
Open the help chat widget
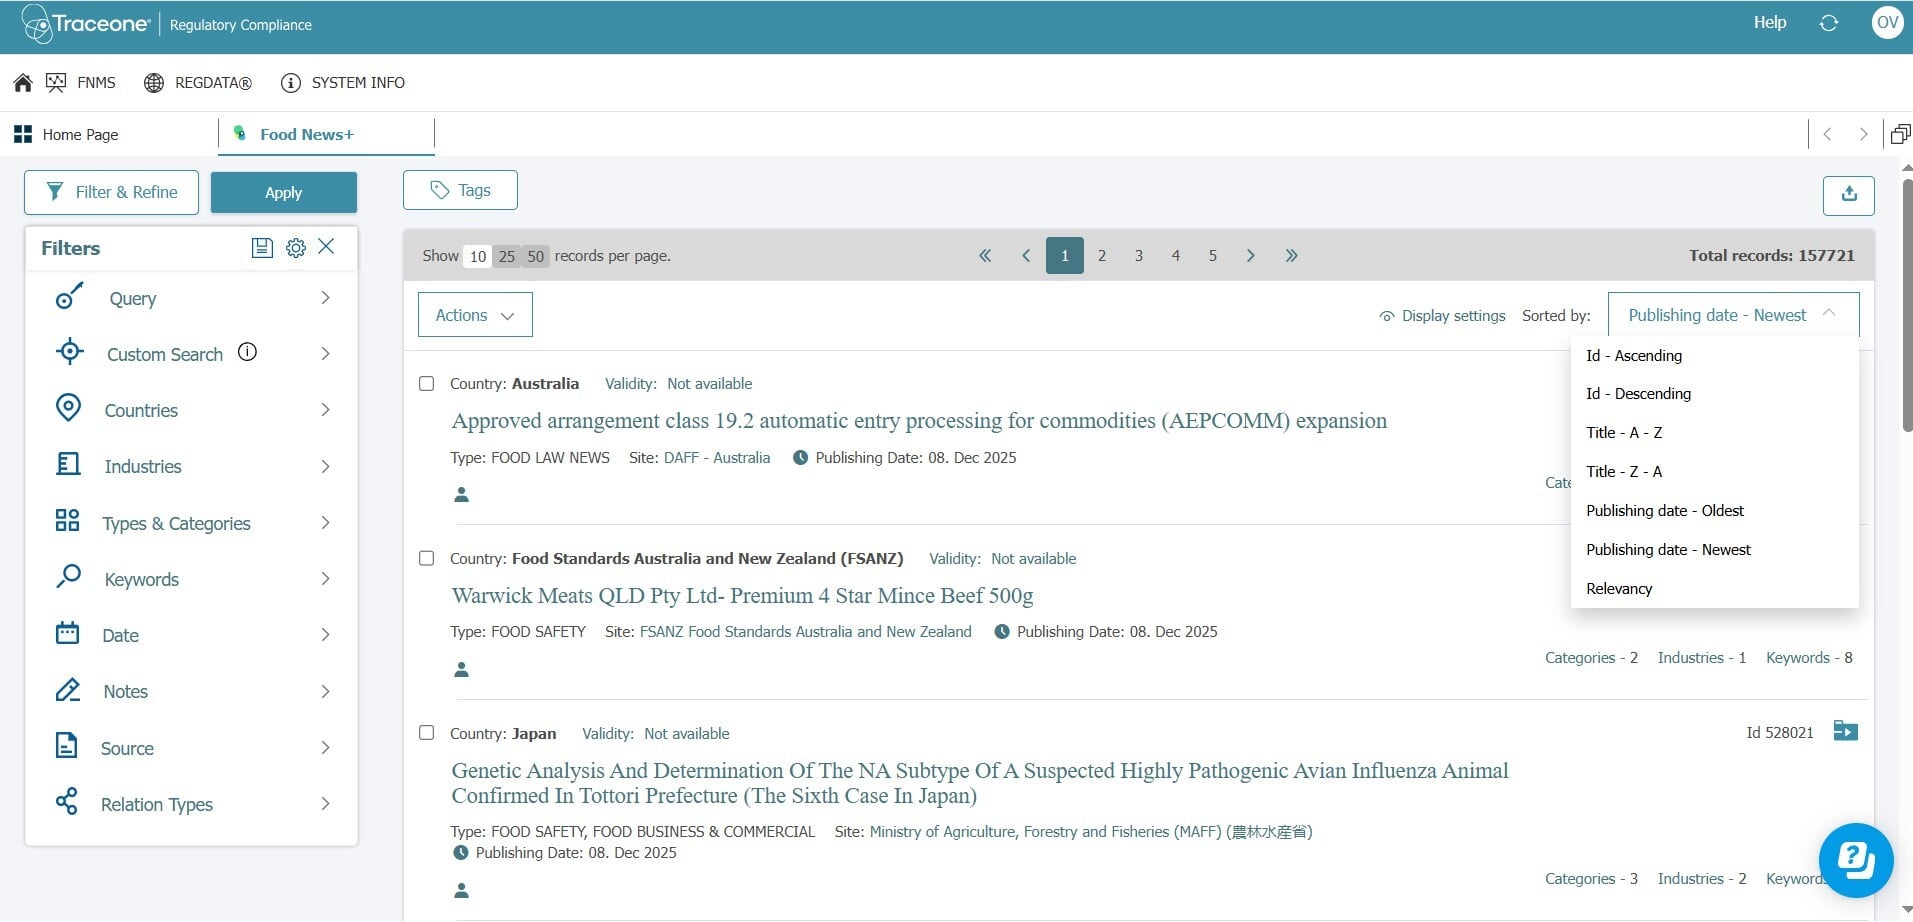click(1856, 860)
